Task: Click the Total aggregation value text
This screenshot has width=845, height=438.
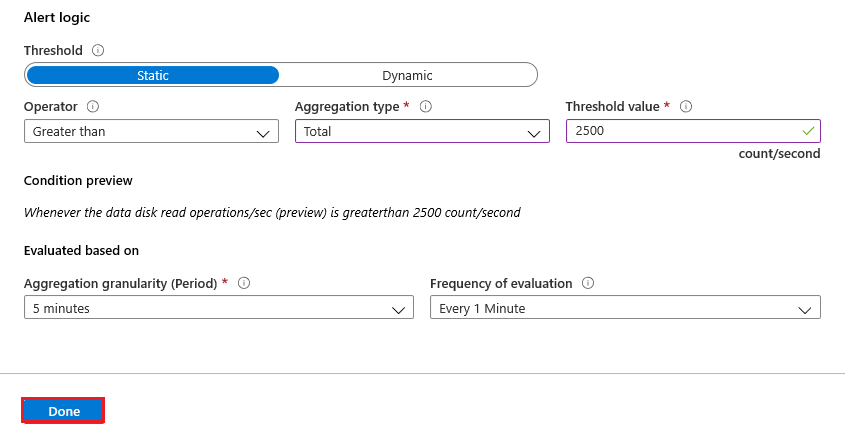Action: point(317,131)
